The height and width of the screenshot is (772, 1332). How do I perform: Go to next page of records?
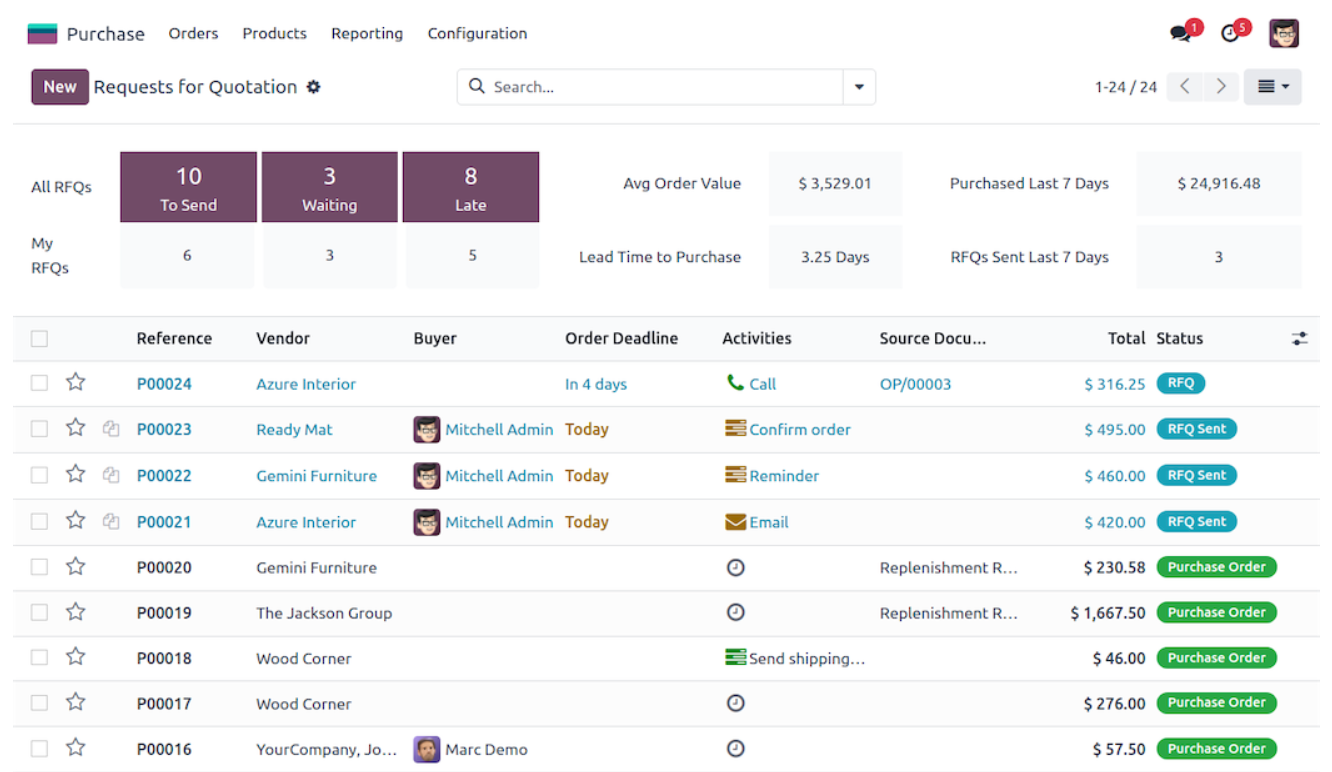tap(1220, 87)
